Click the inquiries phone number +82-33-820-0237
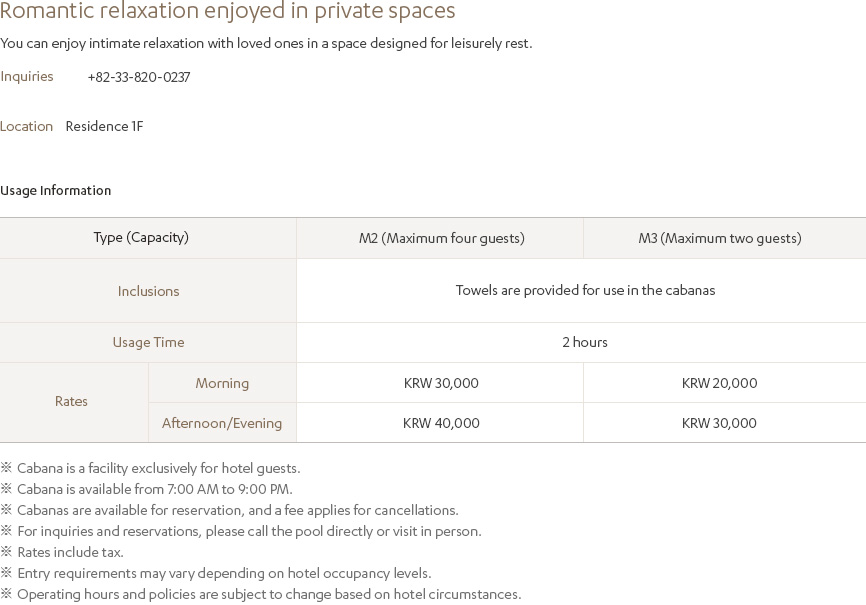 click(x=139, y=77)
